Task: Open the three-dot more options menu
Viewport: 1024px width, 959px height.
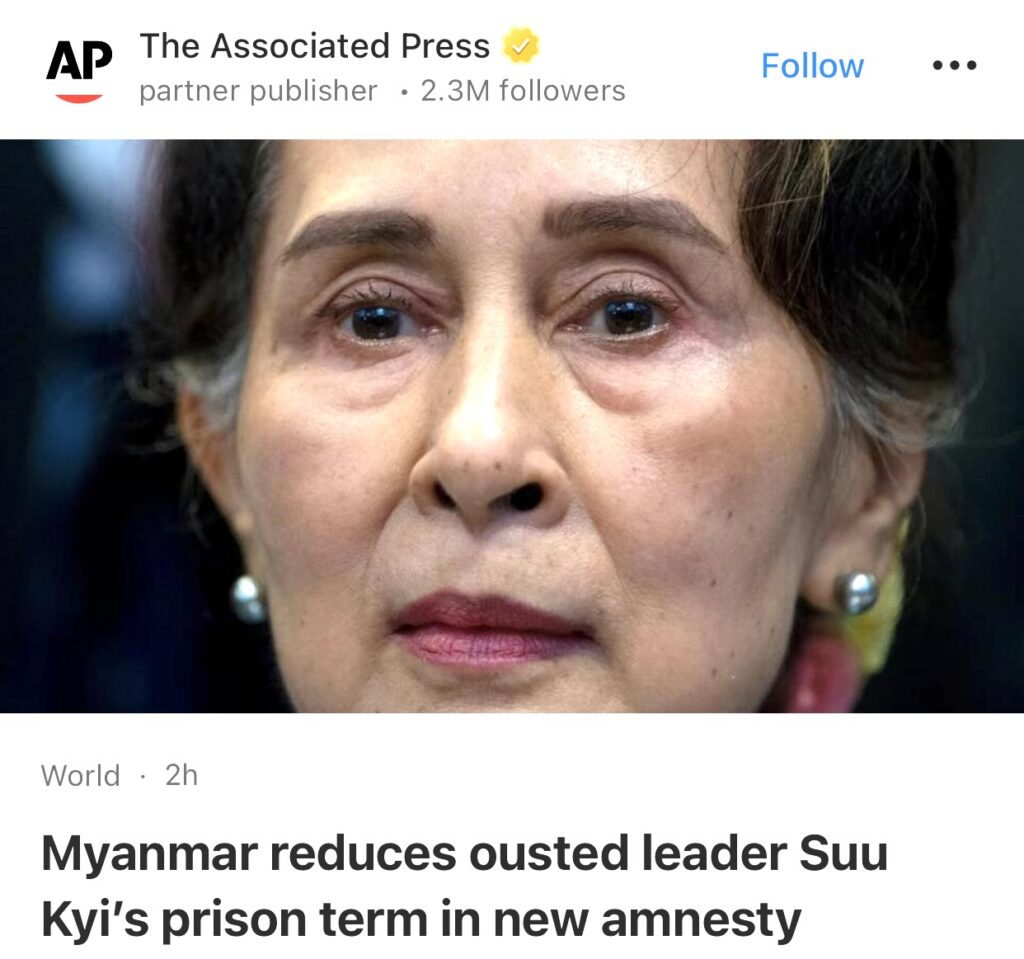Action: [x=954, y=65]
